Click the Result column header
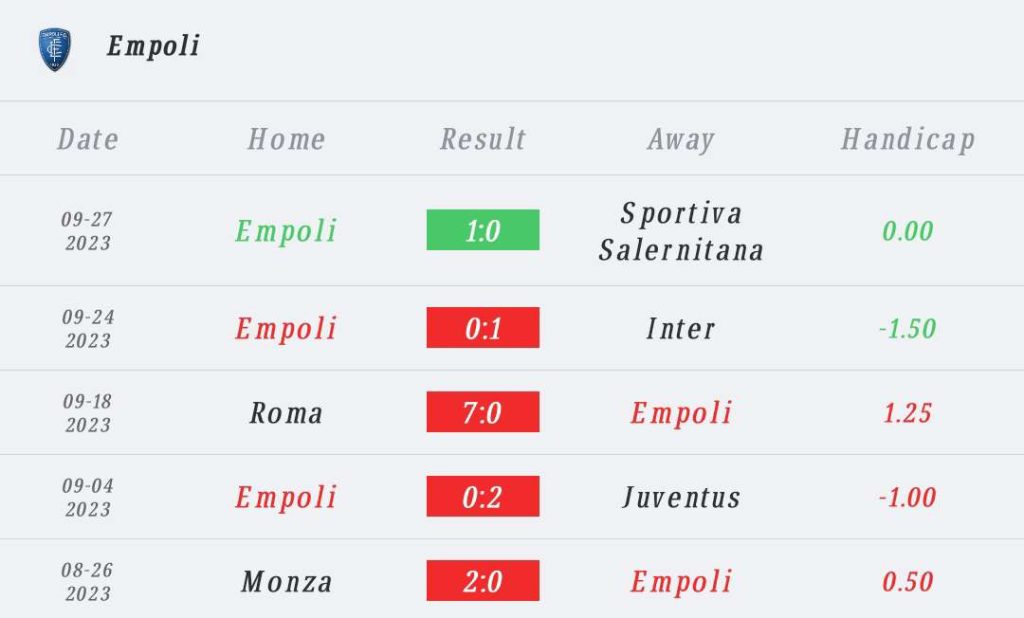Image resolution: width=1024 pixels, height=618 pixels. pyautogui.click(x=483, y=139)
